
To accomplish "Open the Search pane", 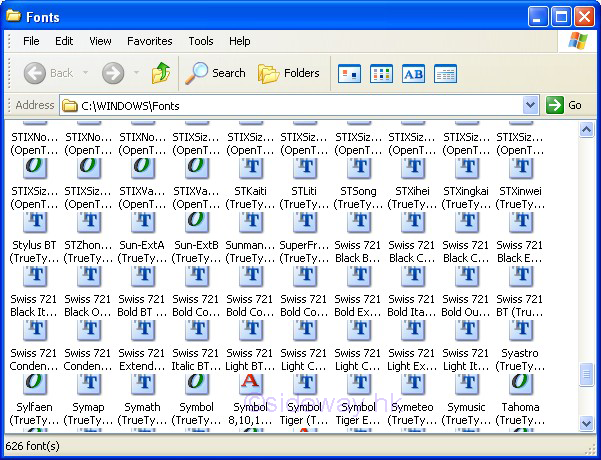I will click(216, 73).
